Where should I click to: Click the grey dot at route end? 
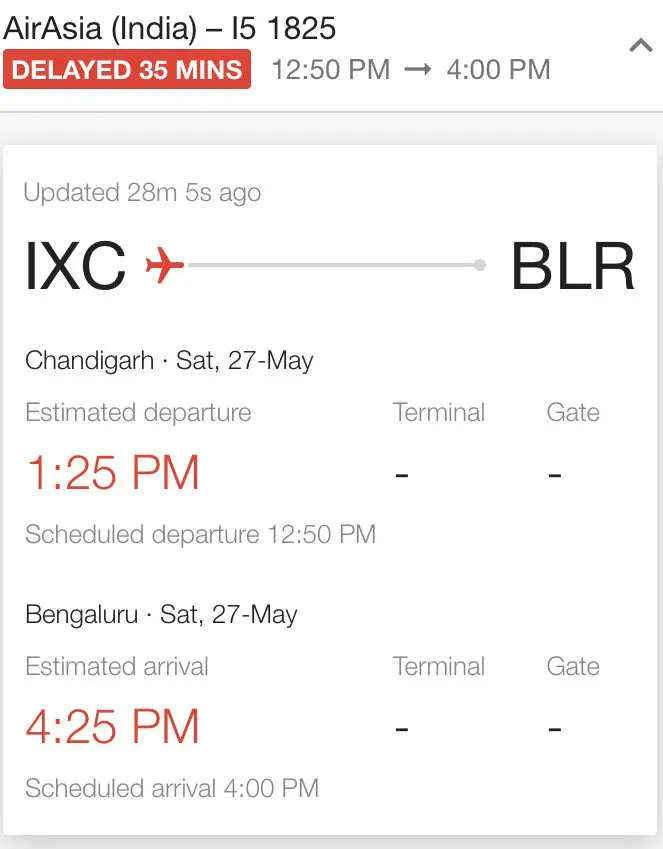coord(480,265)
